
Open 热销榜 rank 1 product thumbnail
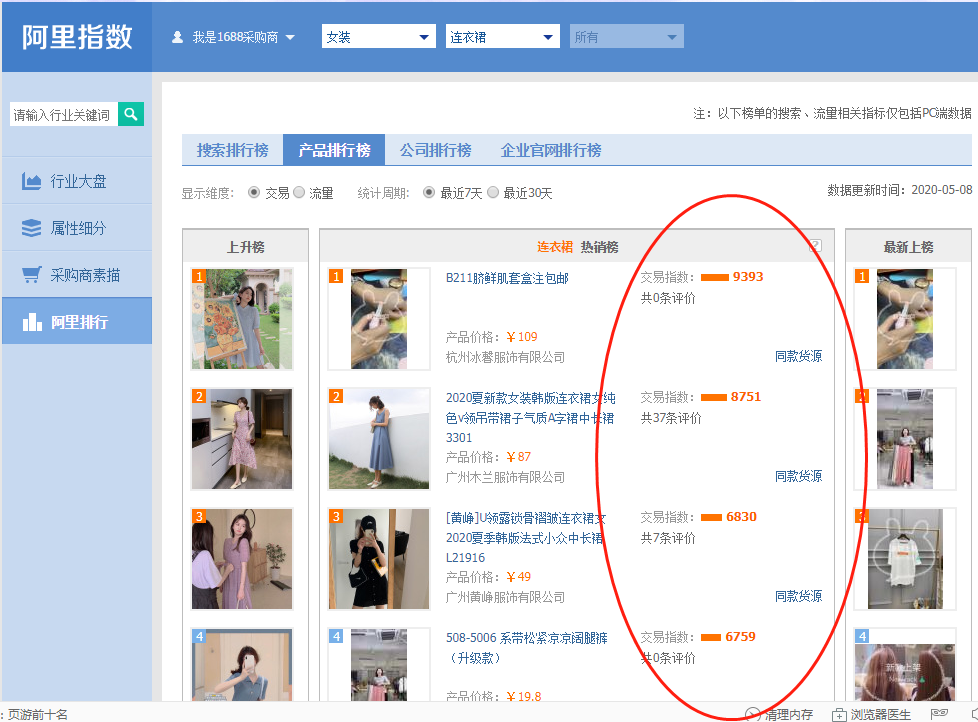pyautogui.click(x=379, y=319)
